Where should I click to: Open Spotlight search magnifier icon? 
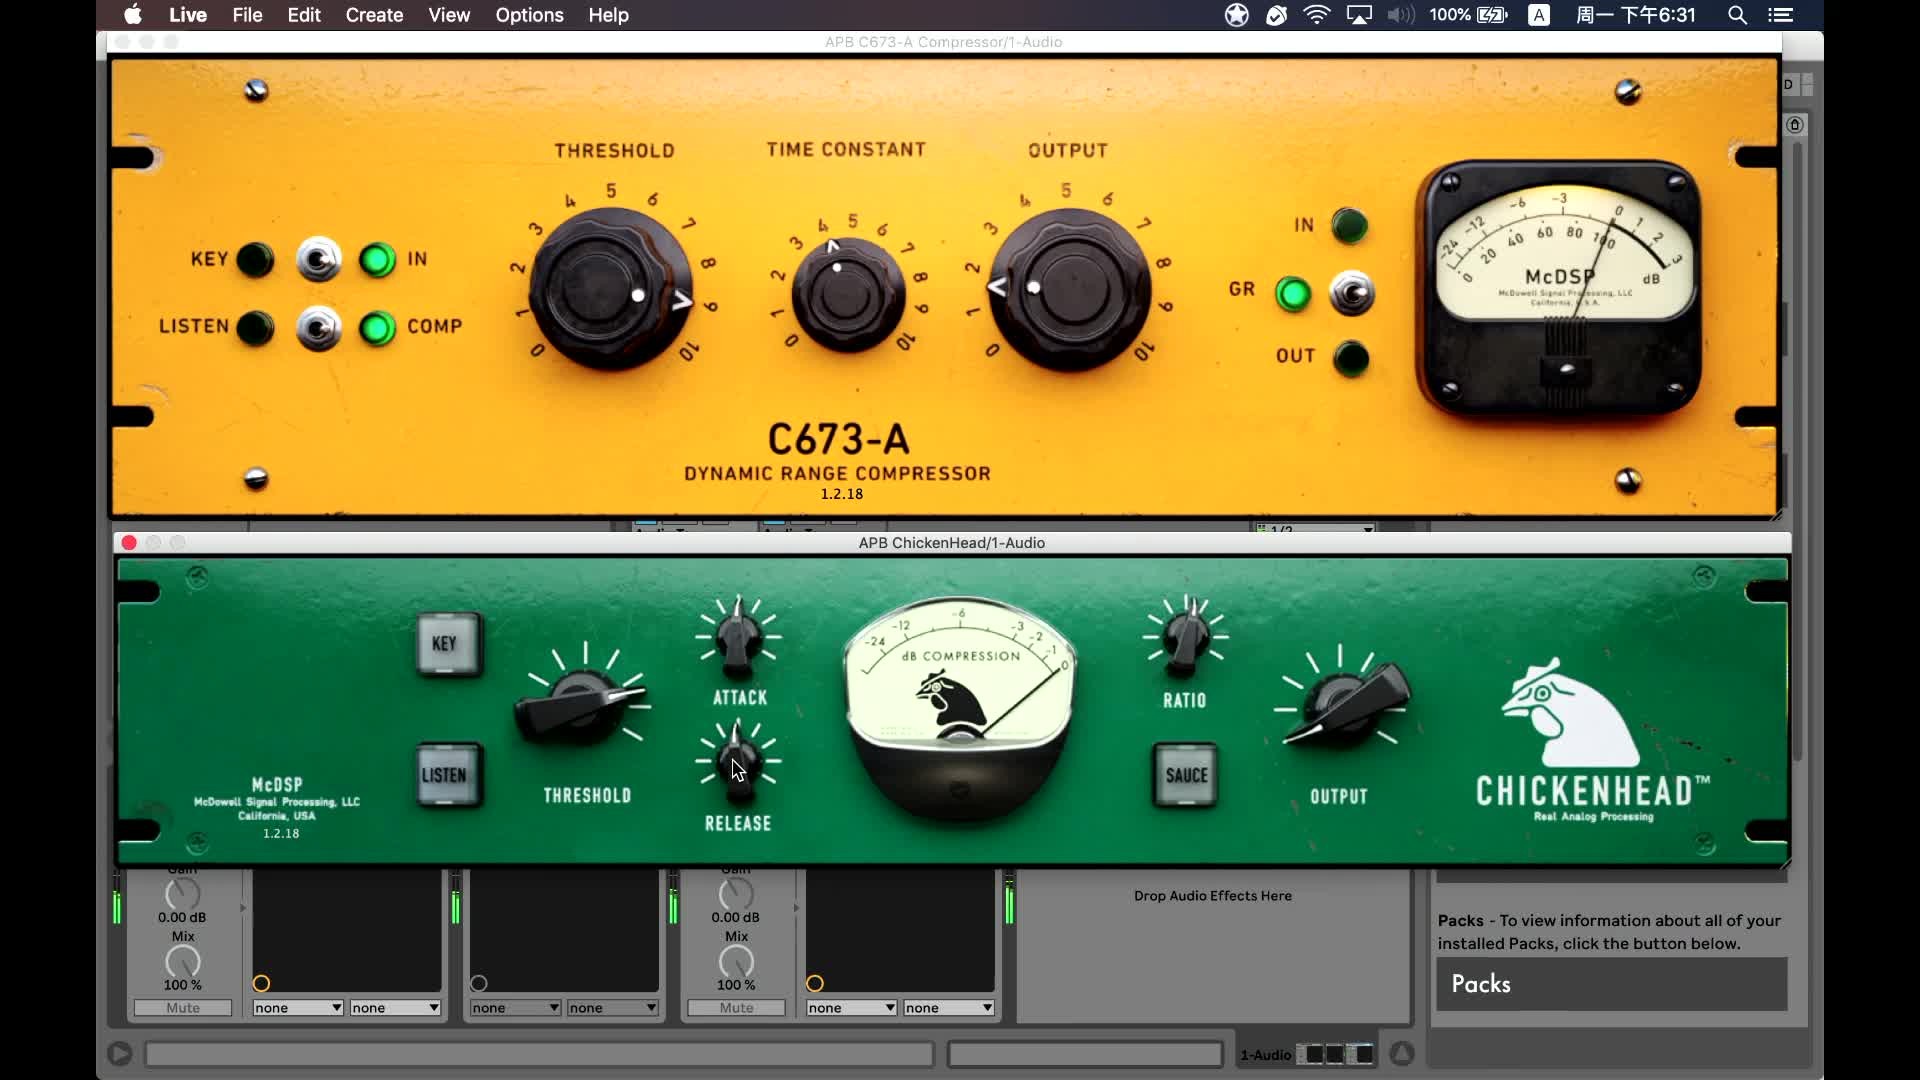pyautogui.click(x=1738, y=15)
